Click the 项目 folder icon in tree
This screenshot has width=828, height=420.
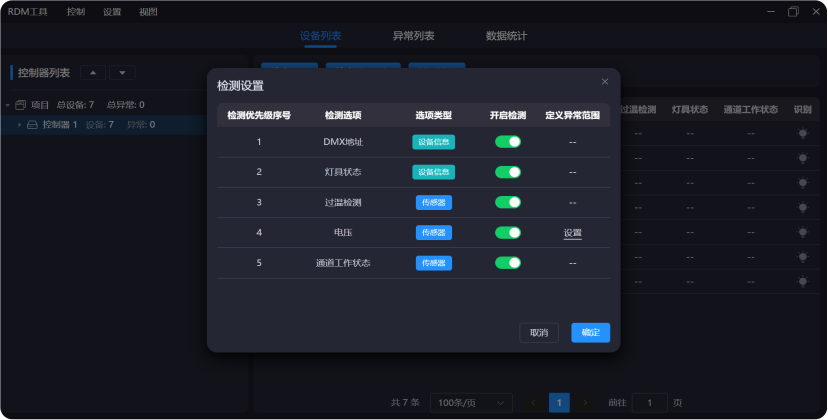pos(20,105)
